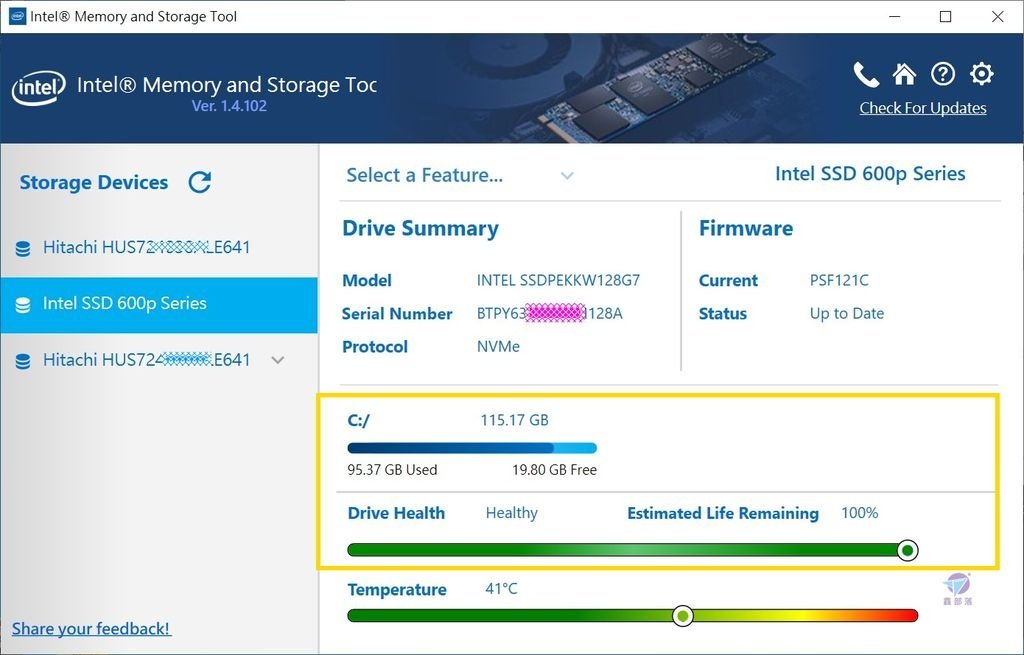The image size is (1024, 655).
Task: Click the serial number value
Action: point(549,313)
